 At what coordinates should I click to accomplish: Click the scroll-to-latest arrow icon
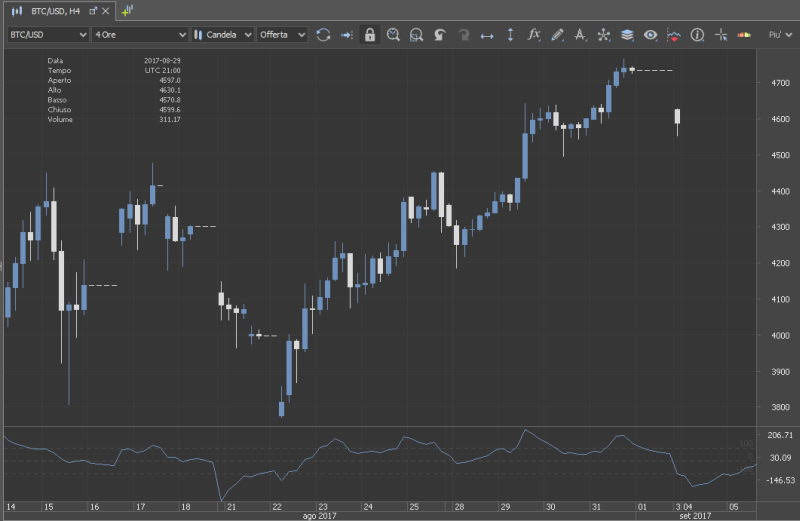click(346, 35)
